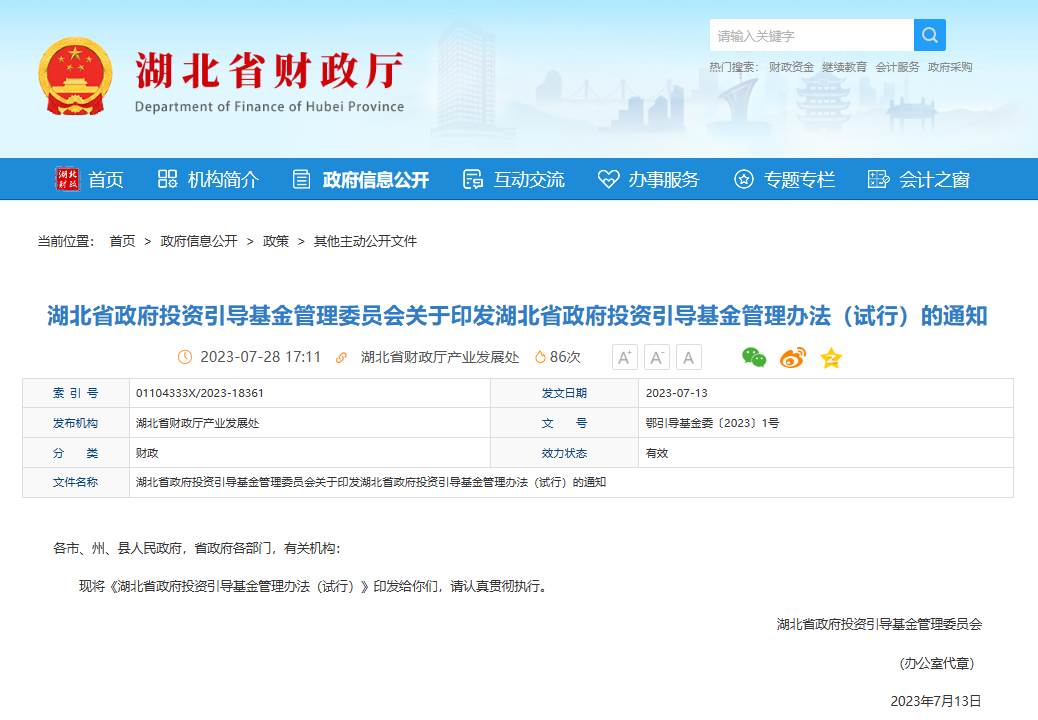This screenshot has height=720, width=1038.
Task: Open the 专题专栏 menu item
Action: pyautogui.click(x=799, y=179)
